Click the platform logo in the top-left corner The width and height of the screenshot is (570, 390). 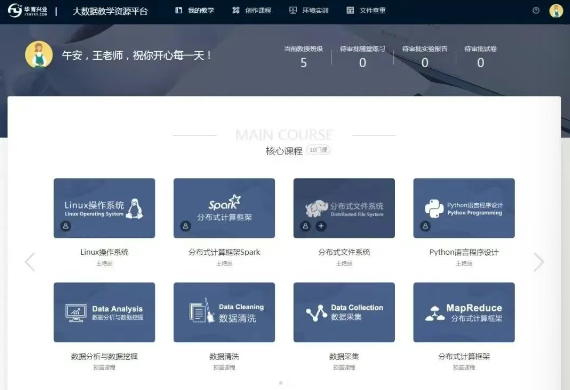28,10
